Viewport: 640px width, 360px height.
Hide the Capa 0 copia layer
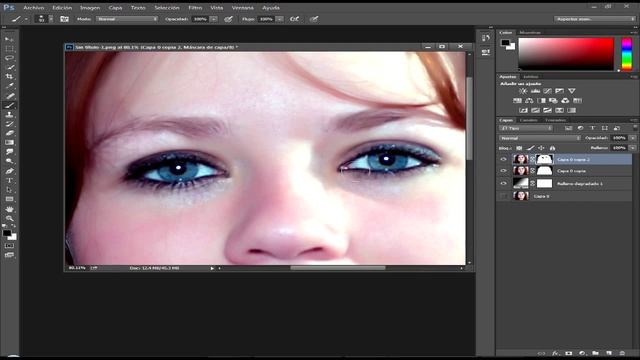[x=503, y=171]
